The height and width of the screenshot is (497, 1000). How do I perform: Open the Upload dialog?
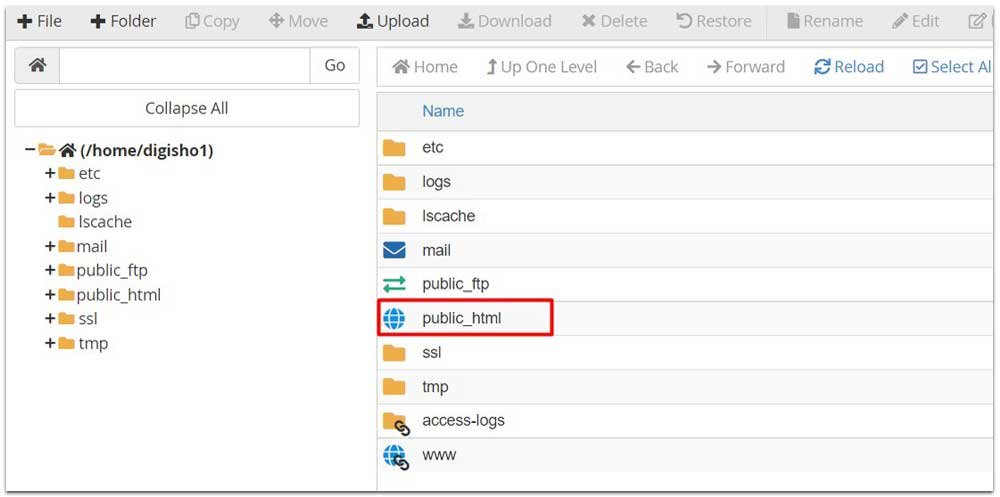pyautogui.click(x=393, y=22)
